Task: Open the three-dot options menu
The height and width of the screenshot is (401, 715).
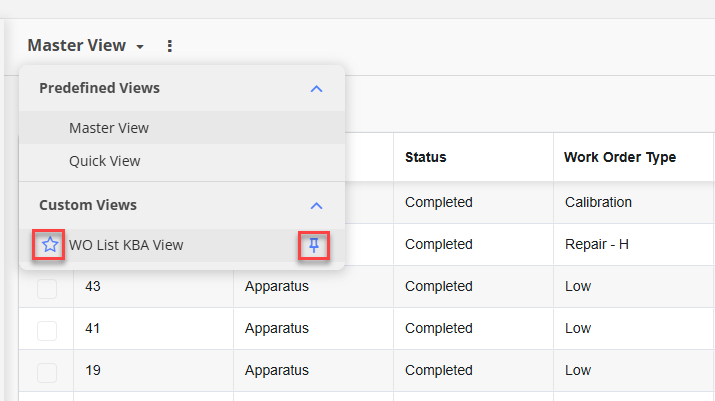Action: [170, 46]
